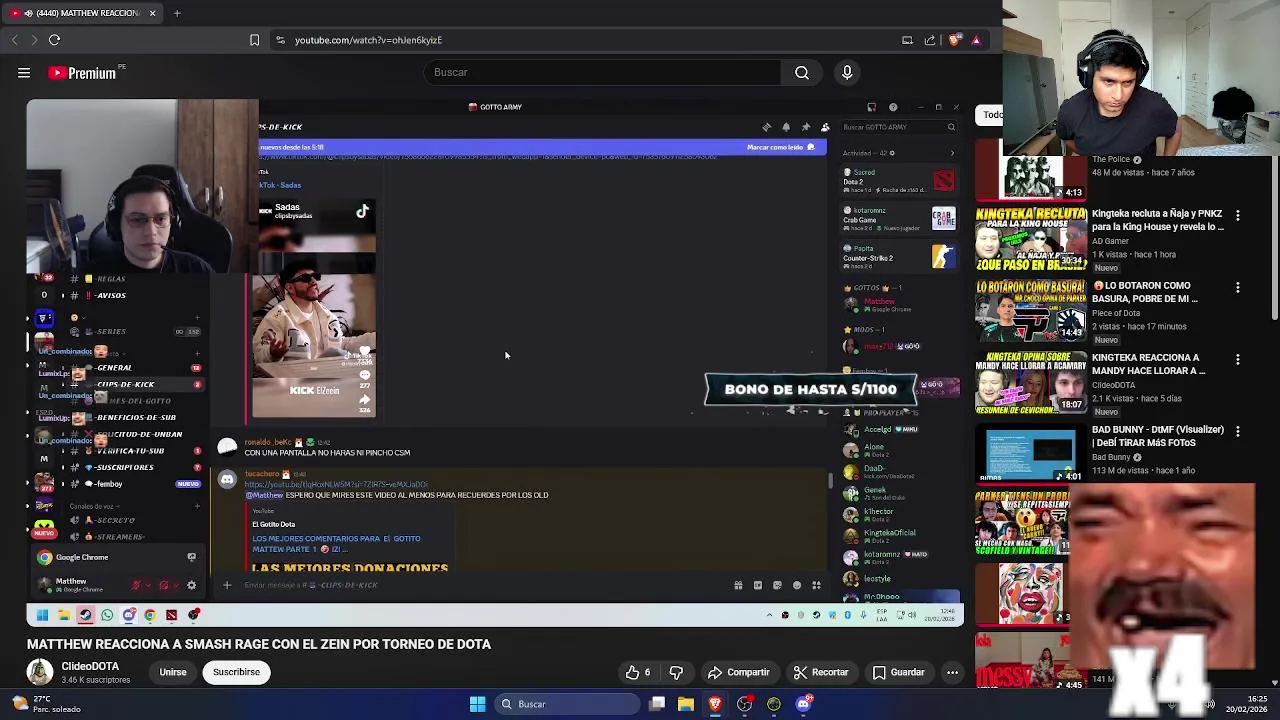Open the Windows Start menu

click(477, 704)
